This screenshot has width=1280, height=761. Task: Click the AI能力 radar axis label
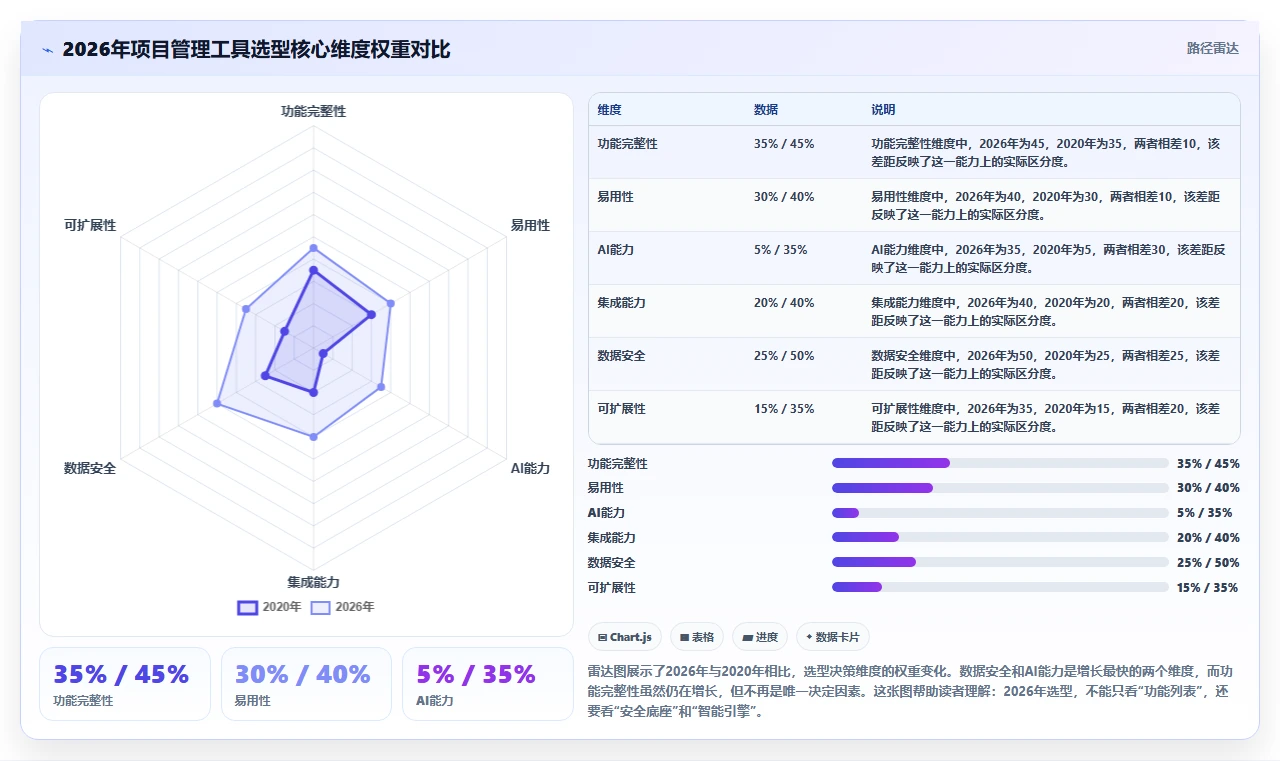click(x=530, y=469)
